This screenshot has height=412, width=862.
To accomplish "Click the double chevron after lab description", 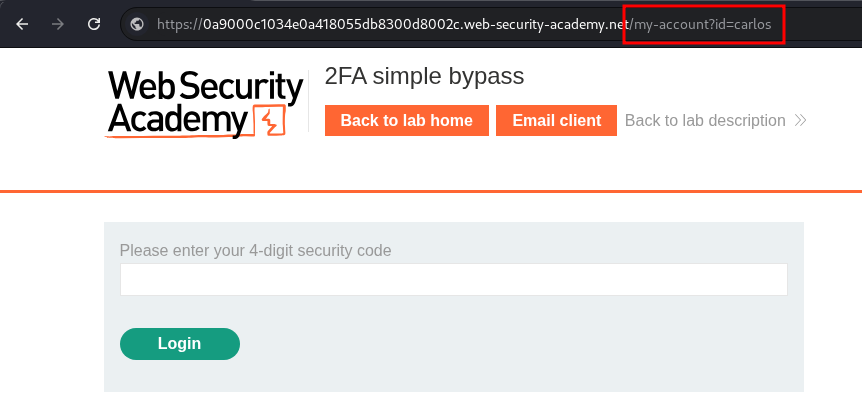I will 799,121.
